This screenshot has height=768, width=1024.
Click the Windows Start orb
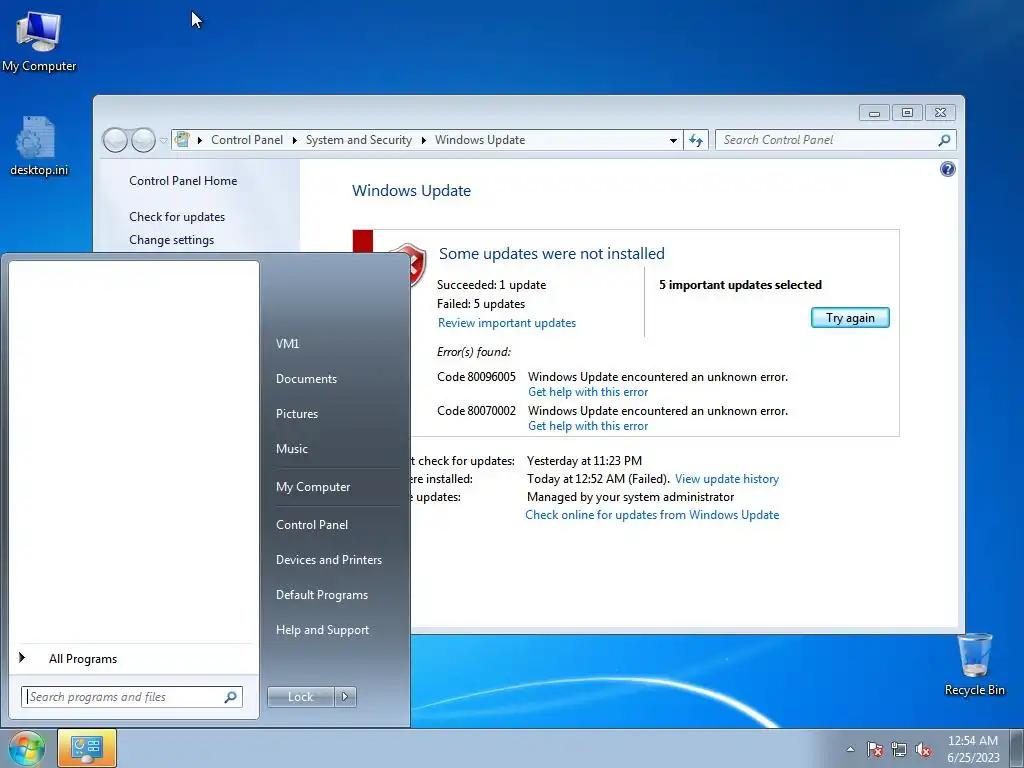coord(26,748)
